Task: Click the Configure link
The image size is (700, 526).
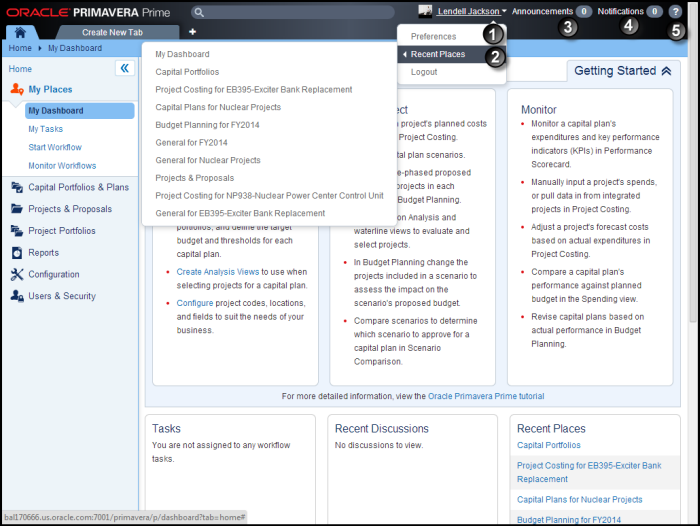Action: pyautogui.click(x=195, y=303)
